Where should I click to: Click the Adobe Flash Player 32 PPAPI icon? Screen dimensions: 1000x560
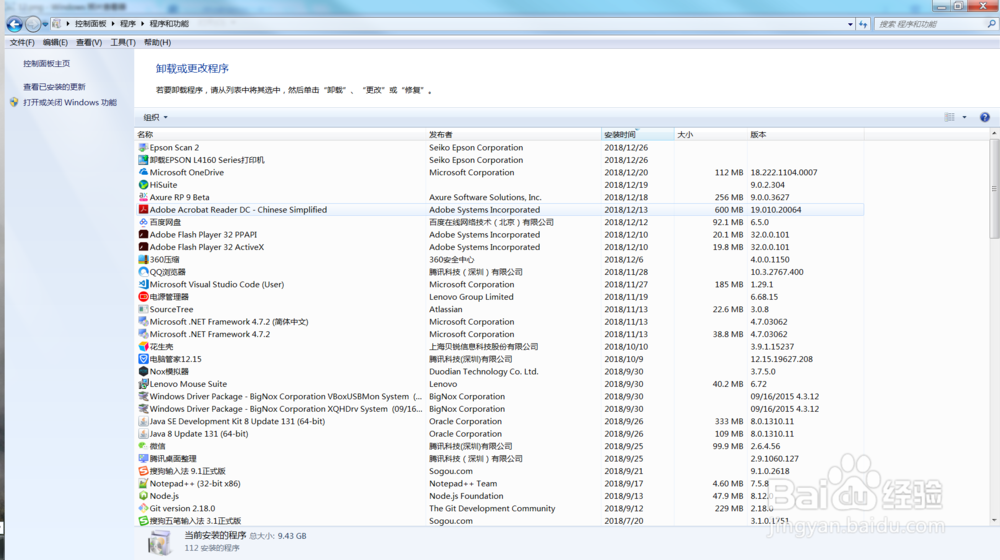(143, 235)
